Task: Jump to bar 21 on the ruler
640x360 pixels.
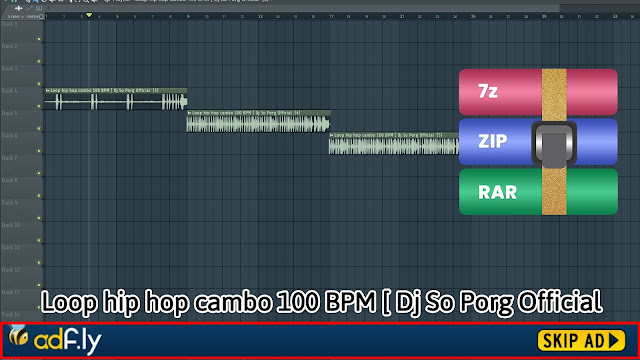Action: [x=402, y=17]
